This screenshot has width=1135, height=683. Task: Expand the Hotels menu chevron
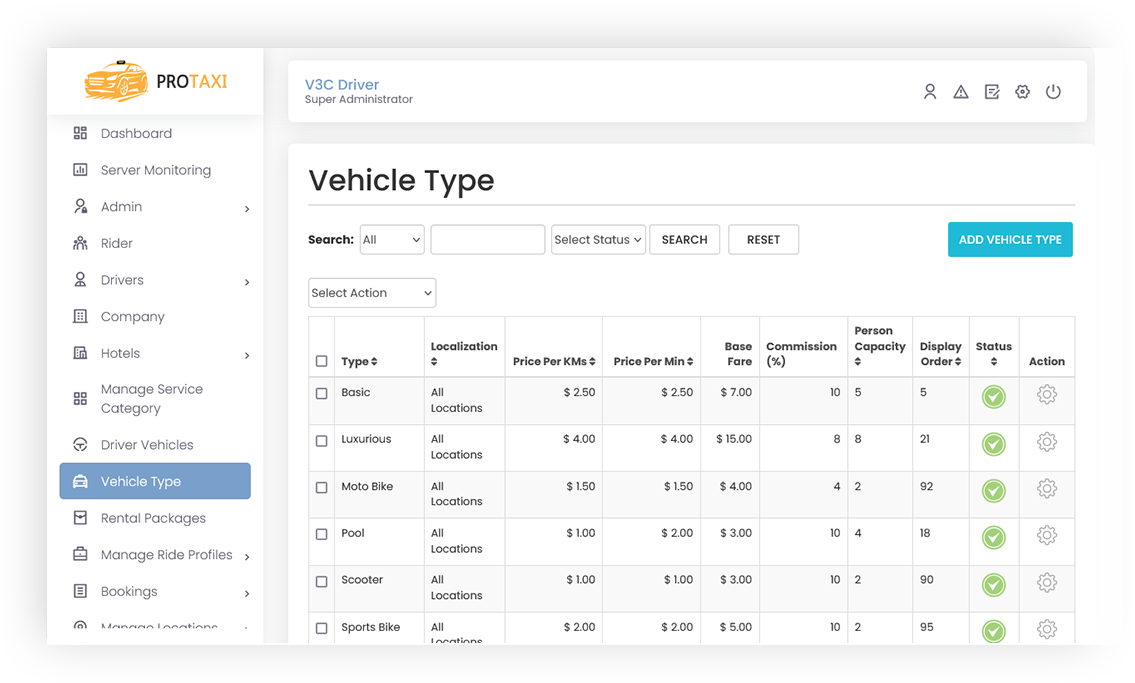247,355
